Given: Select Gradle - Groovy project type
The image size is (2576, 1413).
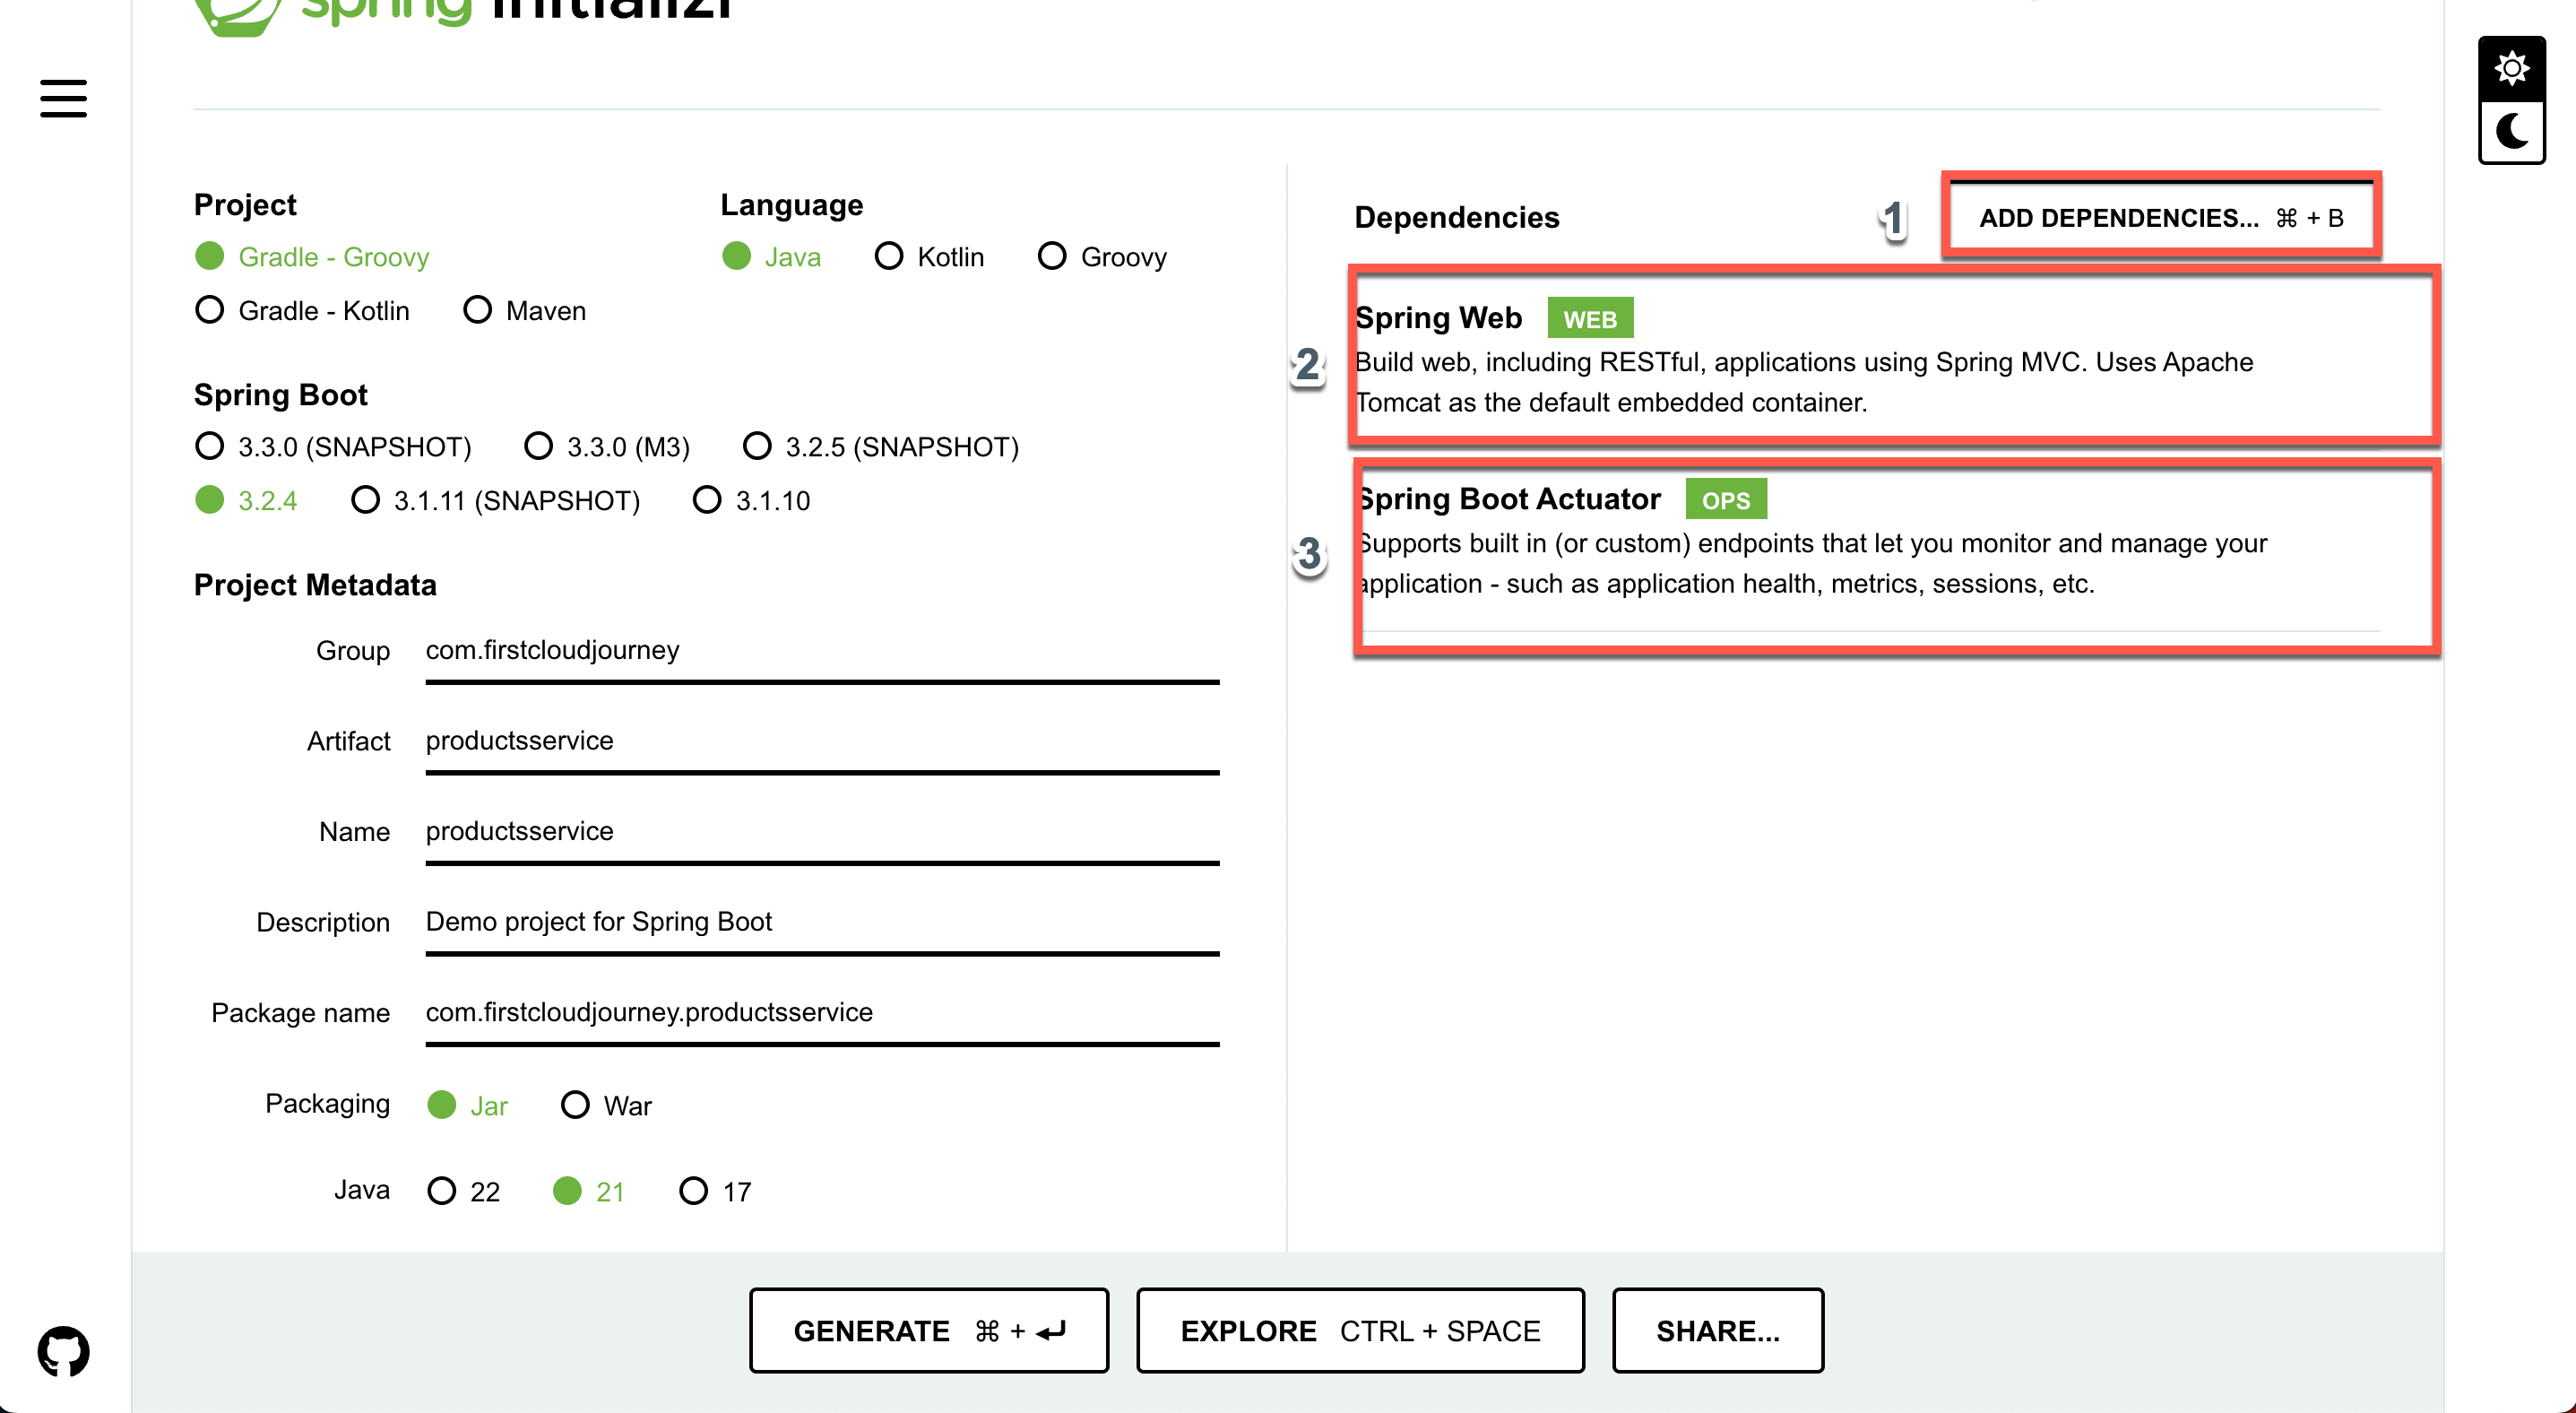Looking at the screenshot, I should coord(312,257).
